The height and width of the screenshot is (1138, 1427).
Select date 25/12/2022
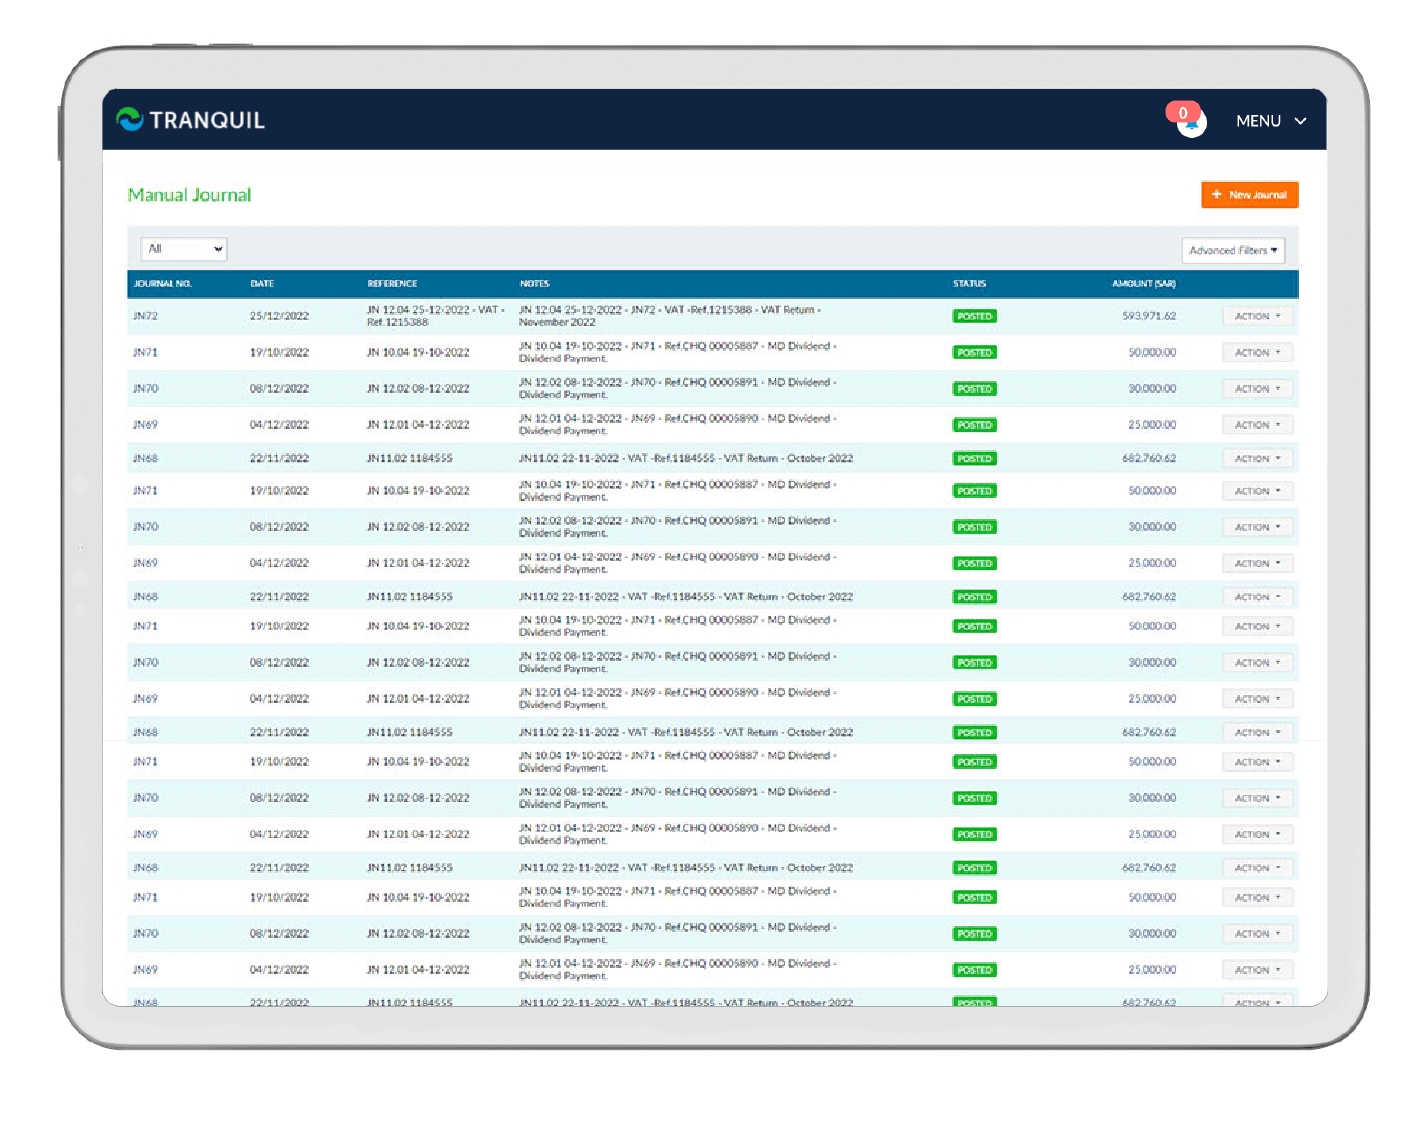279,316
